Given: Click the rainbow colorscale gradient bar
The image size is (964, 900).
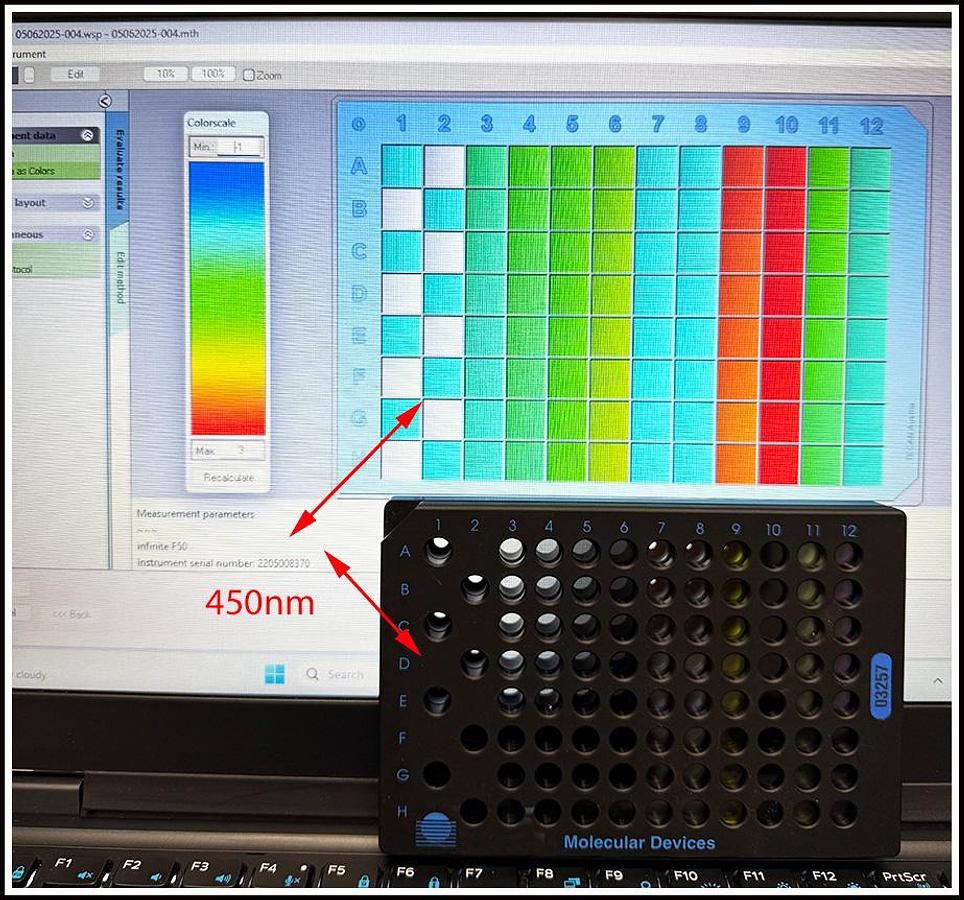Looking at the screenshot, I should [x=227, y=298].
